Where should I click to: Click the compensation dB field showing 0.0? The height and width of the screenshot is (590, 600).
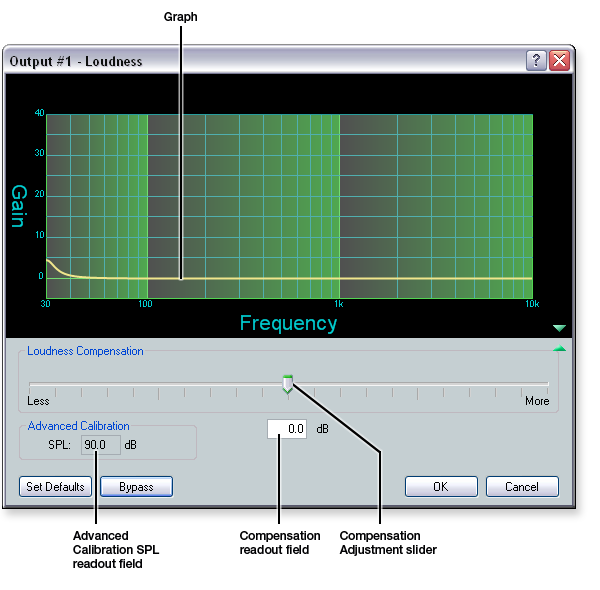288,429
